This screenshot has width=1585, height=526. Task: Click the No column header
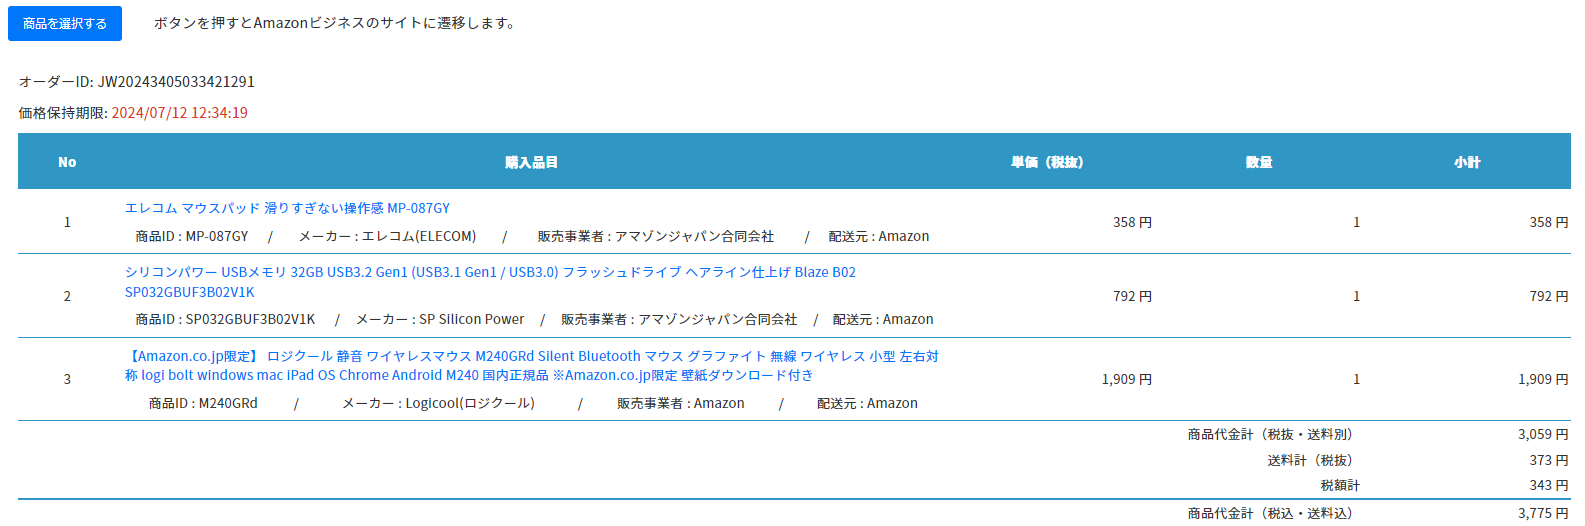coord(67,162)
